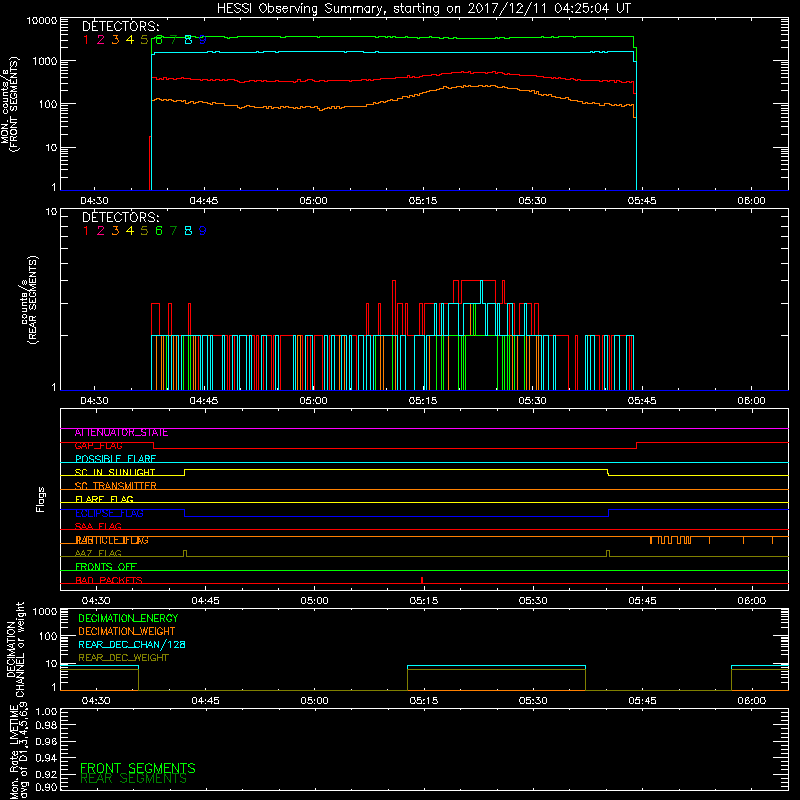Click the BAD_PACKETS red marker near 05:15

[422, 580]
